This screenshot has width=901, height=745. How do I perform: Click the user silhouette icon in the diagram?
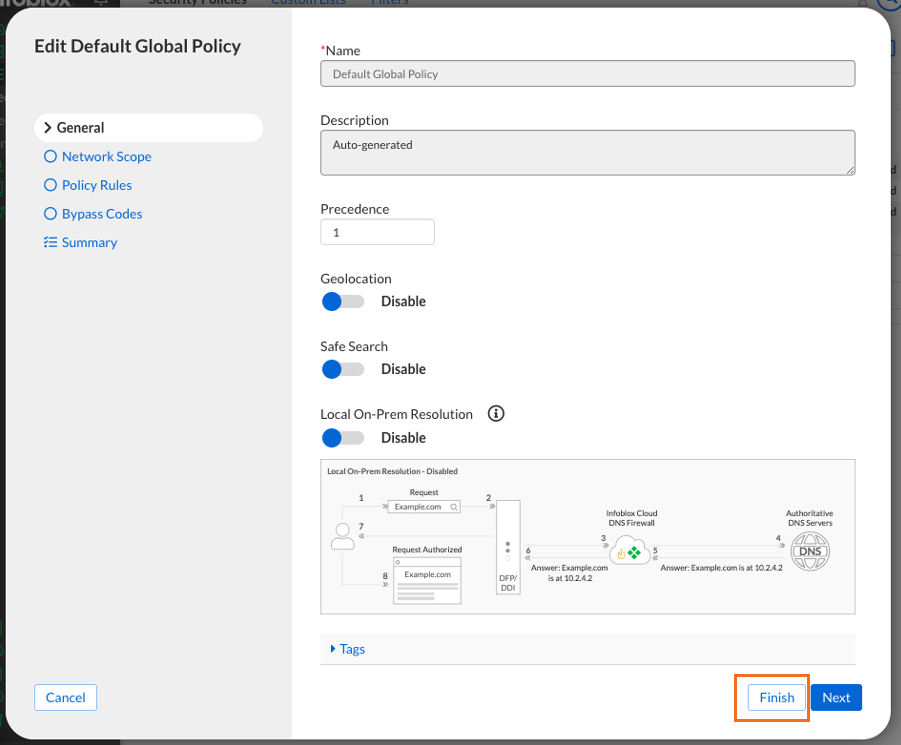click(342, 537)
